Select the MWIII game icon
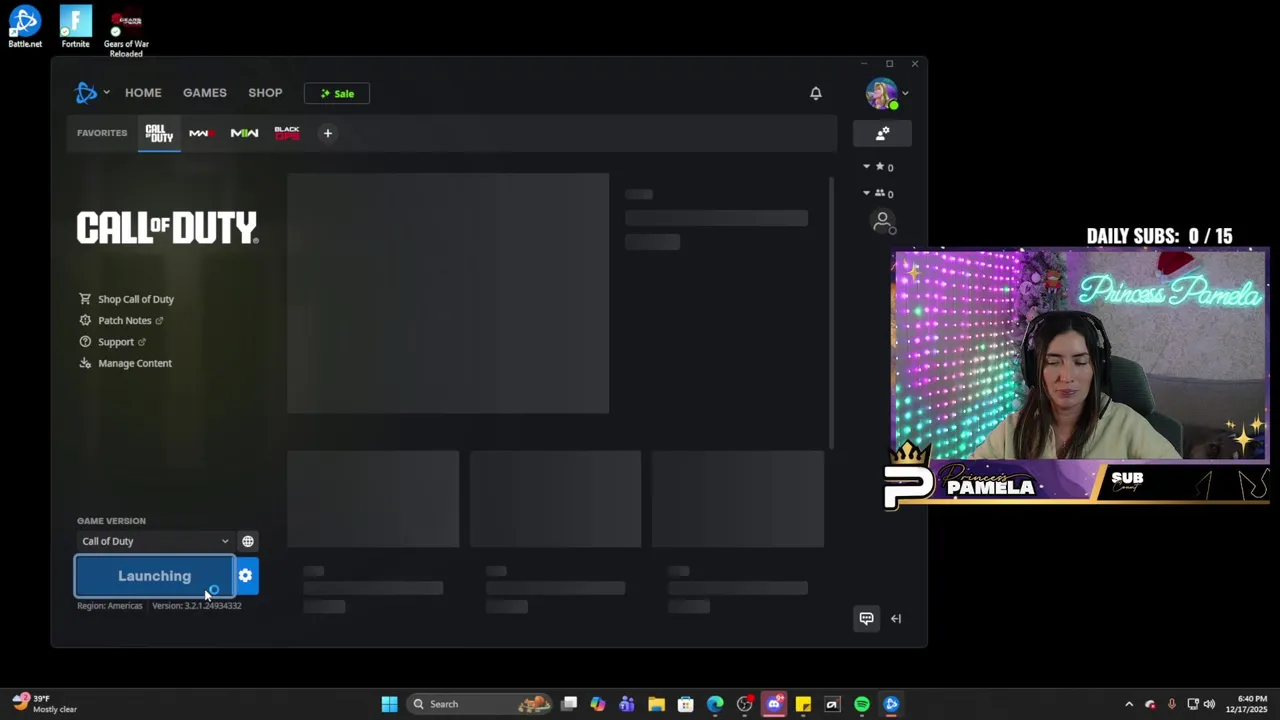Image resolution: width=1280 pixels, height=720 pixels. click(201, 133)
